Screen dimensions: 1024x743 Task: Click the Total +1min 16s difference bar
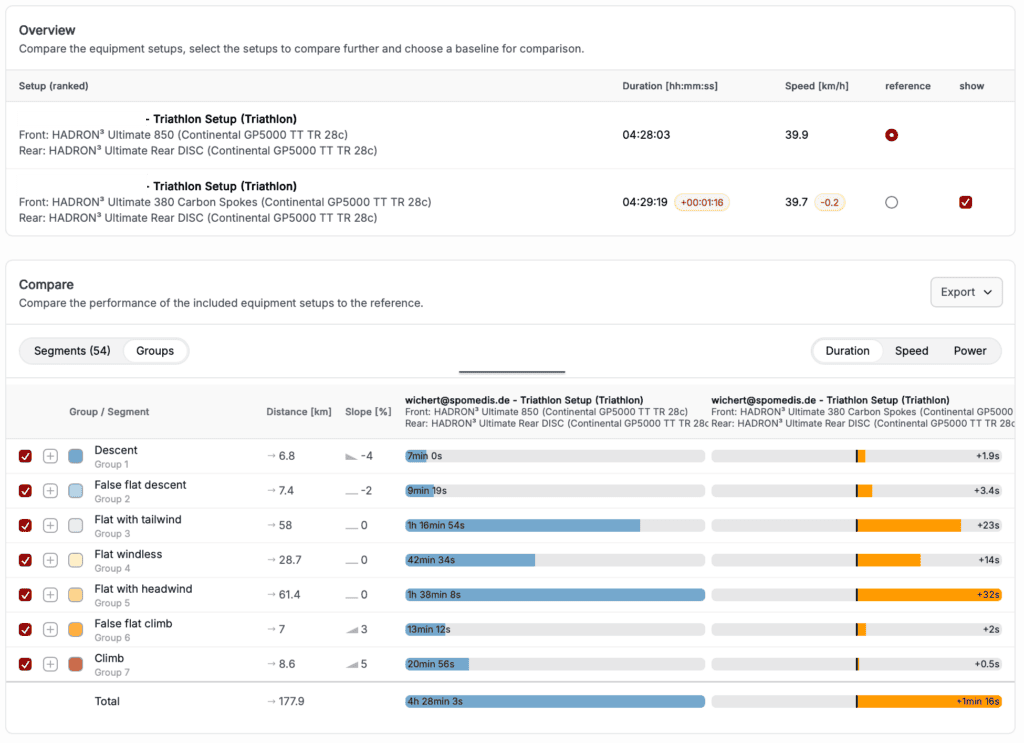(929, 701)
